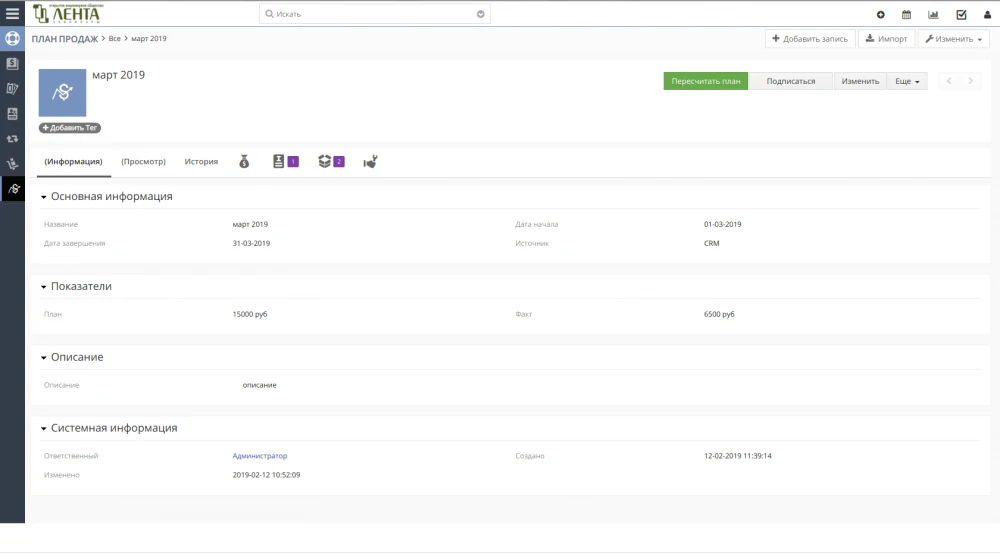Click the quick-create plus icon in header
The height and width of the screenshot is (553, 1000).
coord(880,14)
